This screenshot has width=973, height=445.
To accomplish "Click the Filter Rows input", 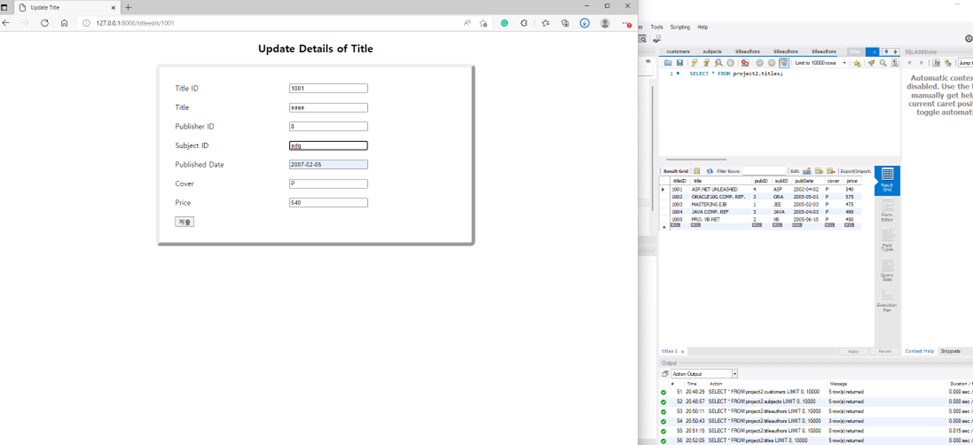I will (x=764, y=171).
